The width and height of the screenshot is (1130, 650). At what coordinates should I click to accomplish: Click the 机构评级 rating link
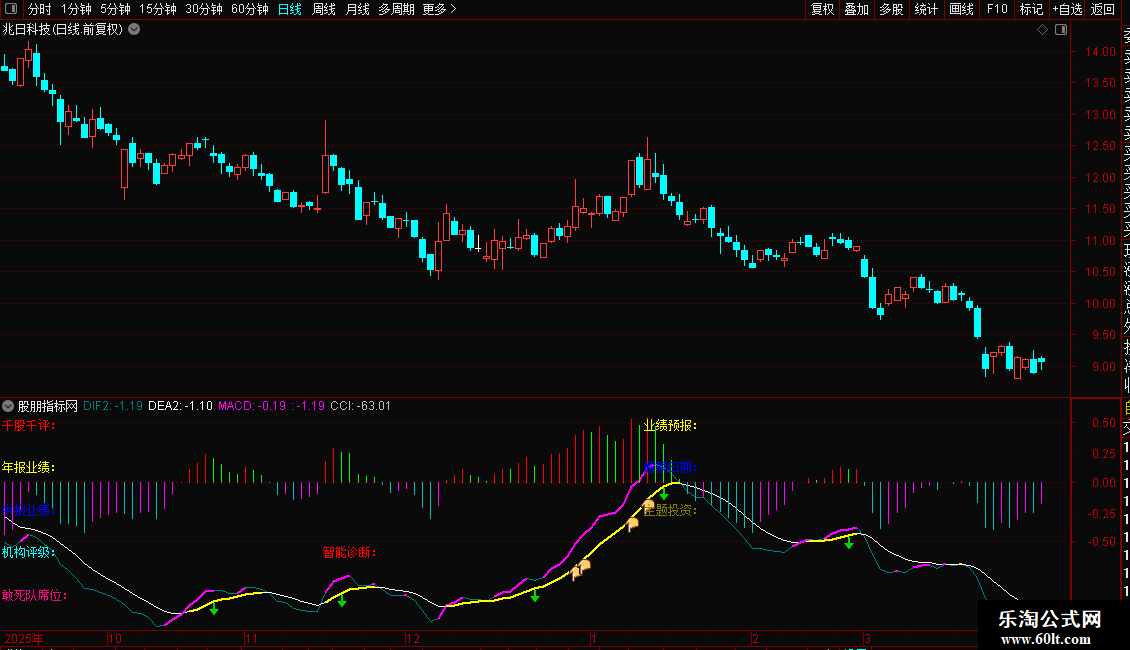click(29, 551)
